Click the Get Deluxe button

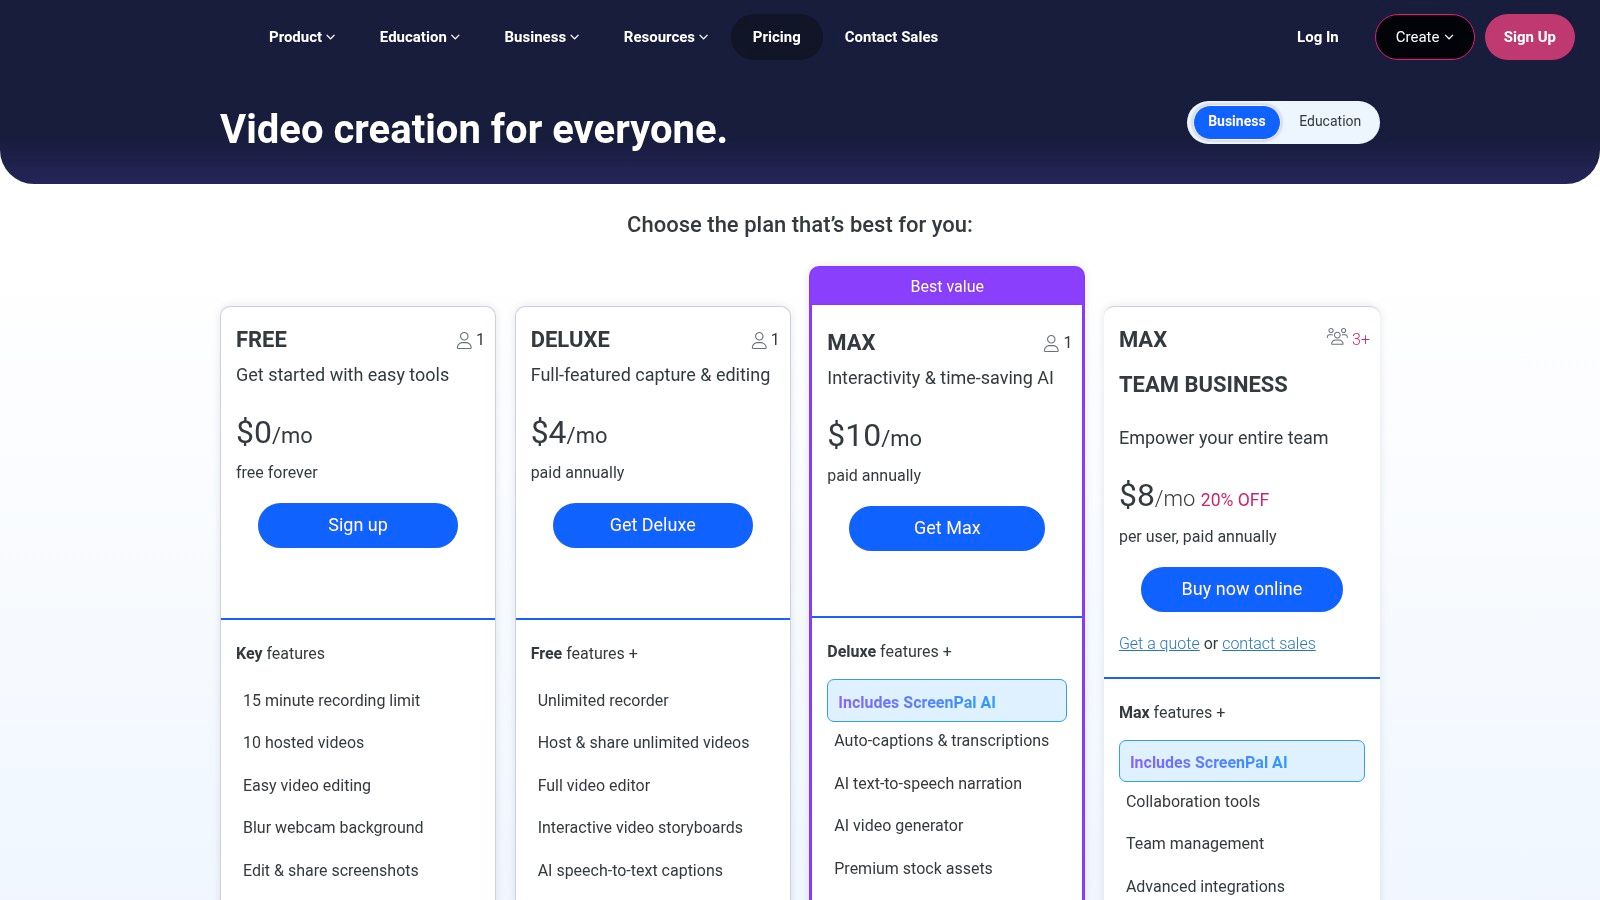click(652, 525)
